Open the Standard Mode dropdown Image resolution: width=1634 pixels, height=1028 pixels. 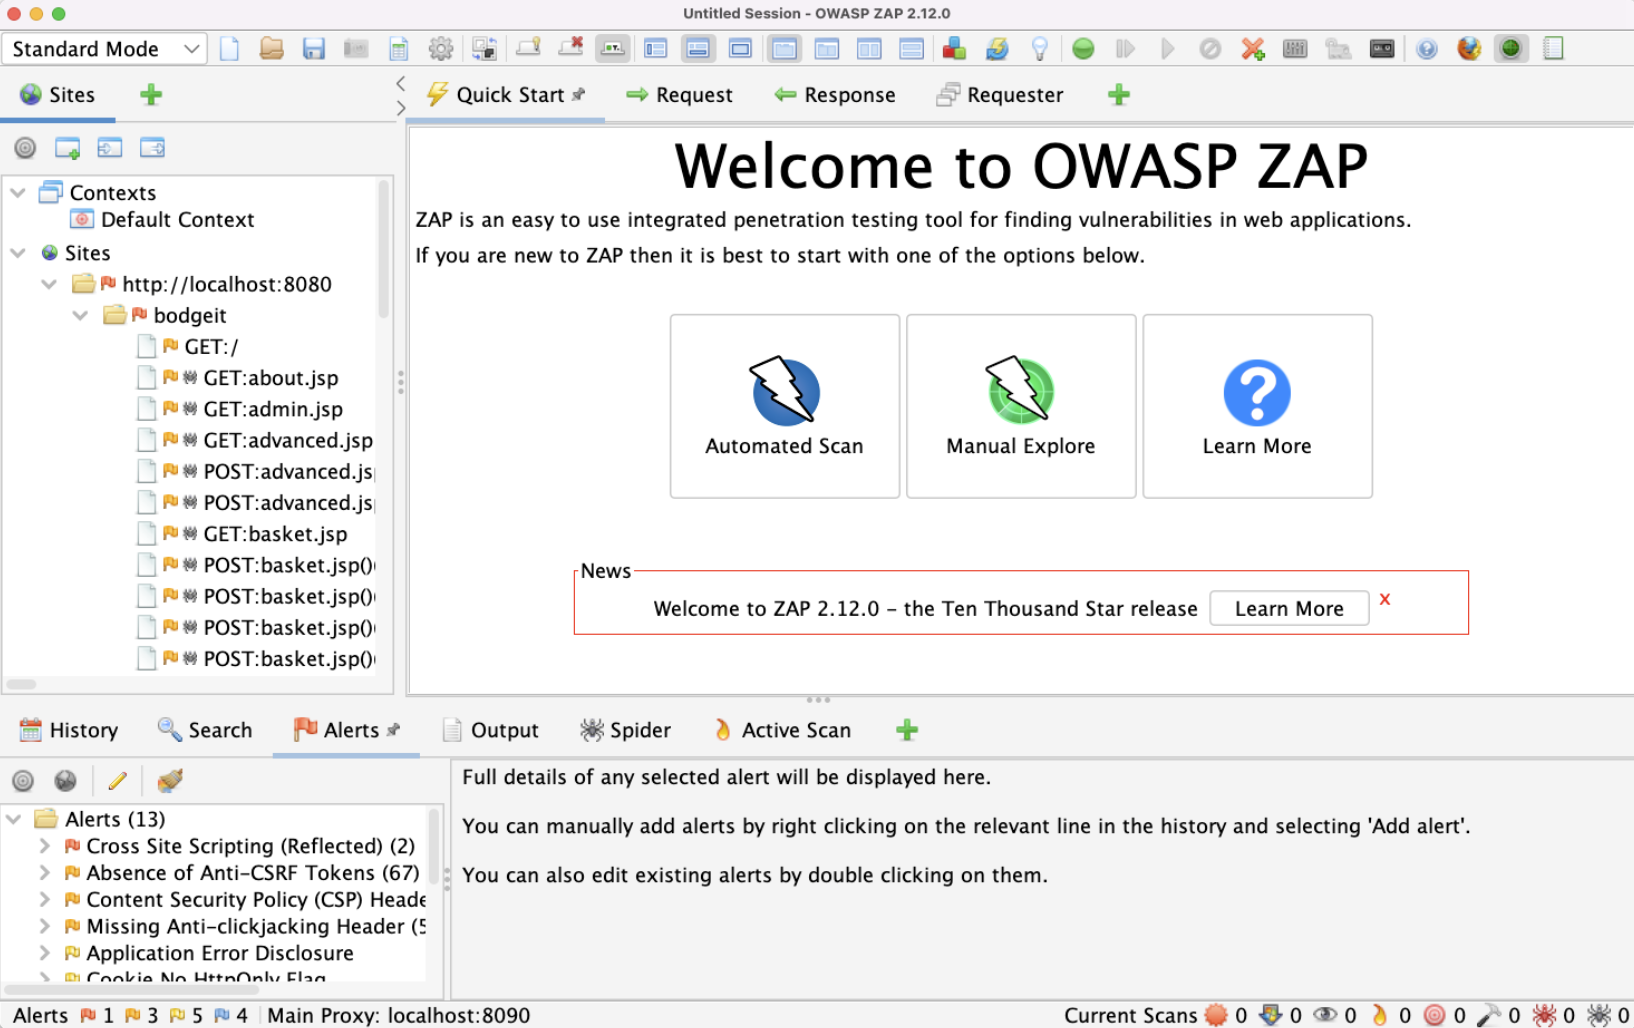coord(103,48)
